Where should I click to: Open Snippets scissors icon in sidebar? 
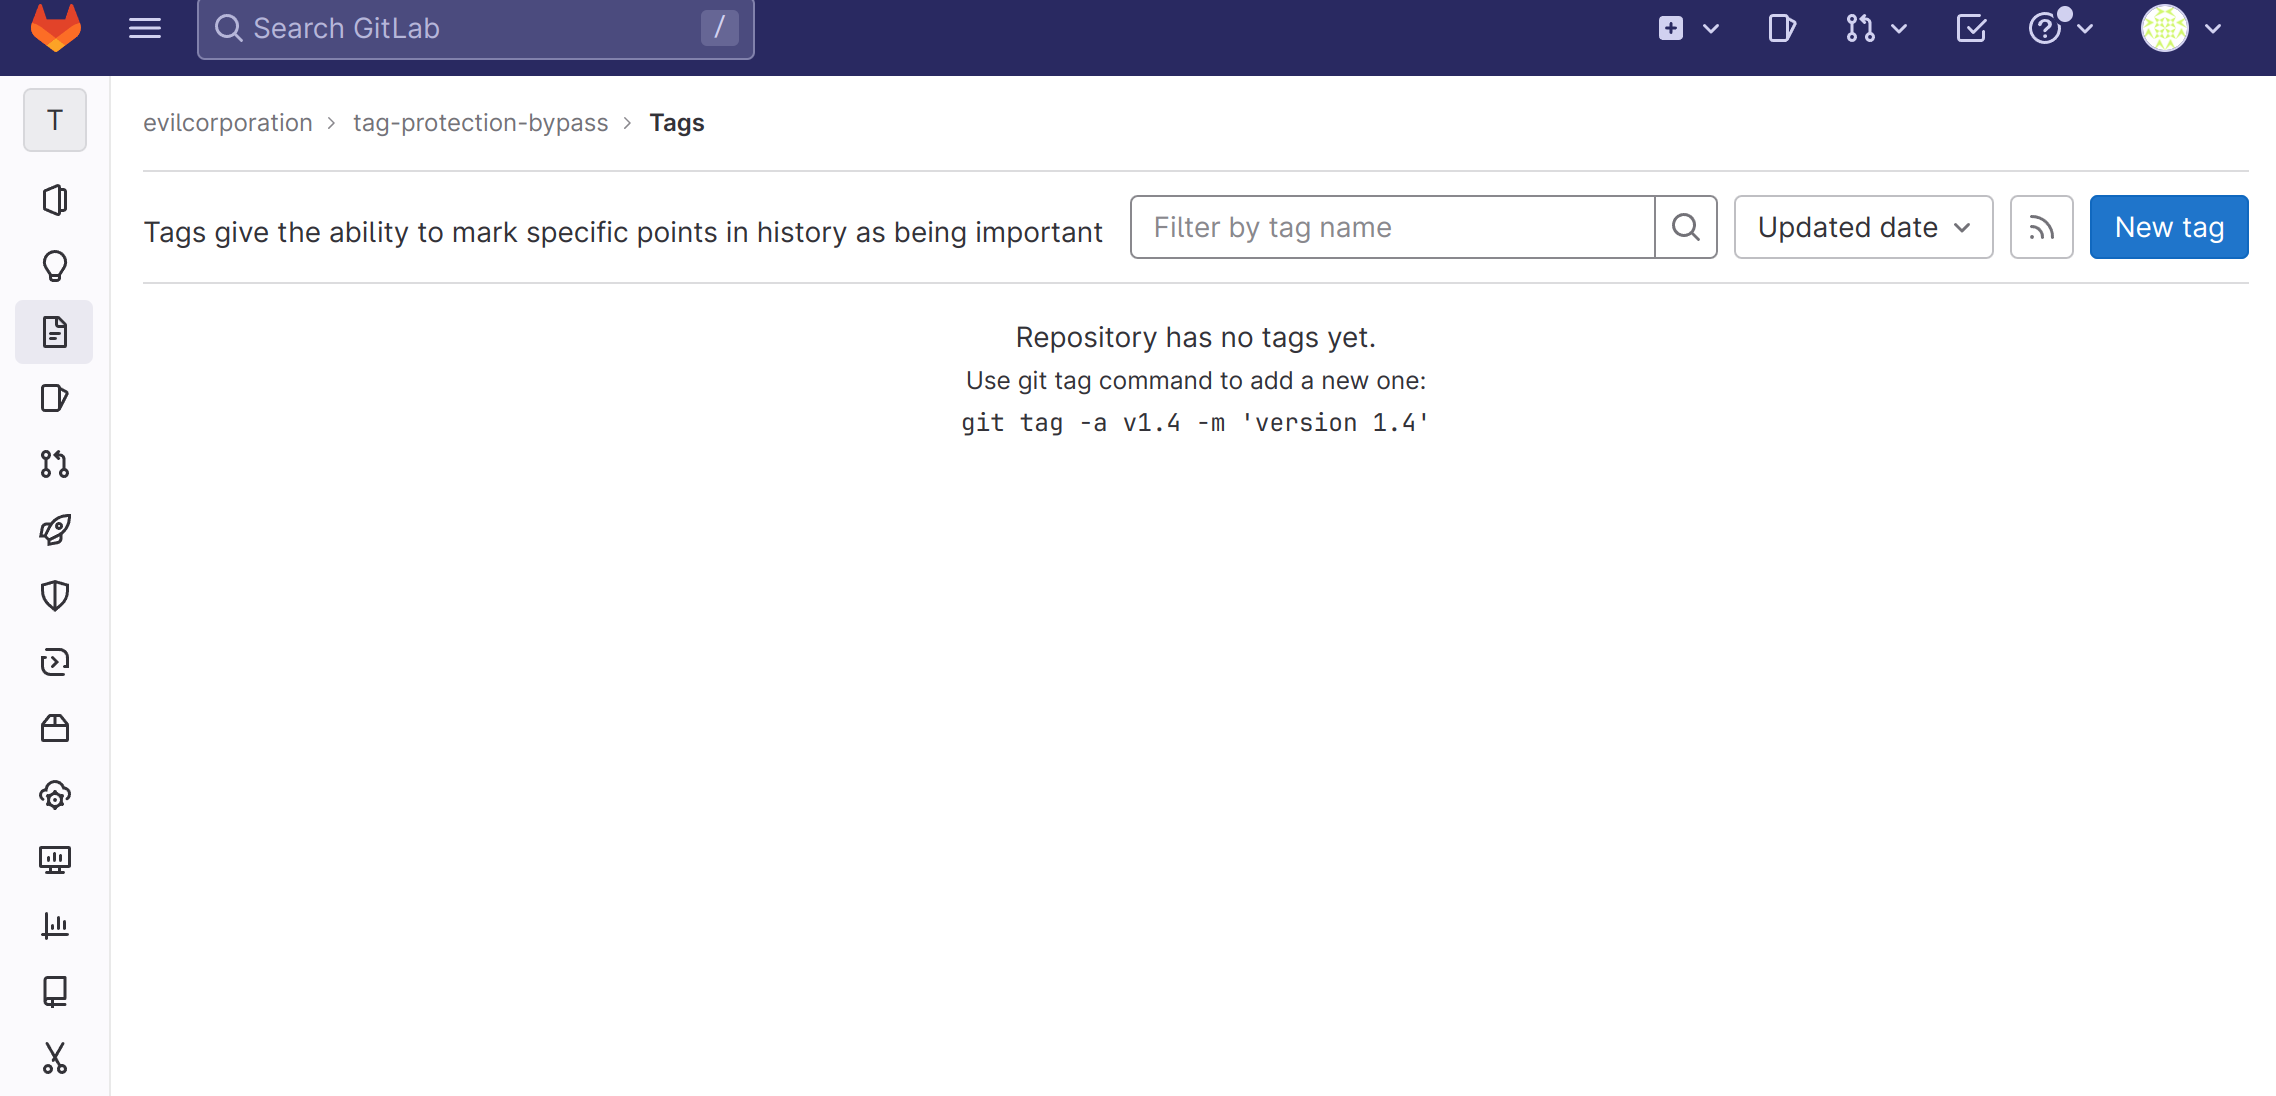[x=55, y=1058]
